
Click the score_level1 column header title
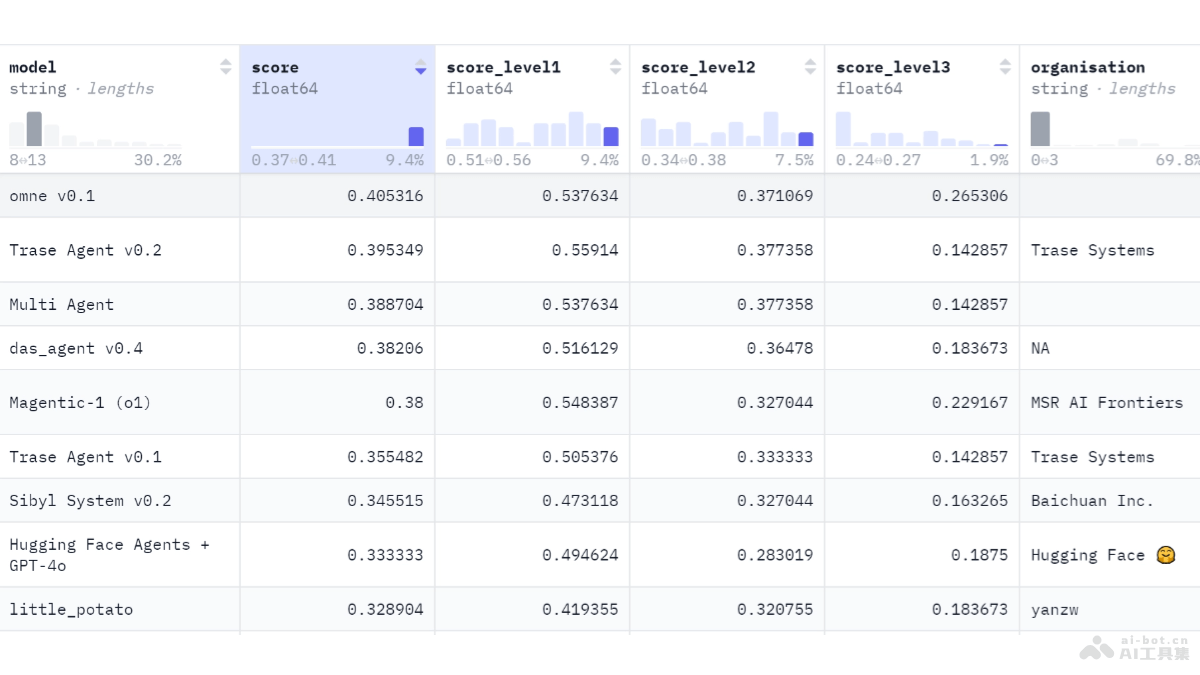(x=503, y=67)
